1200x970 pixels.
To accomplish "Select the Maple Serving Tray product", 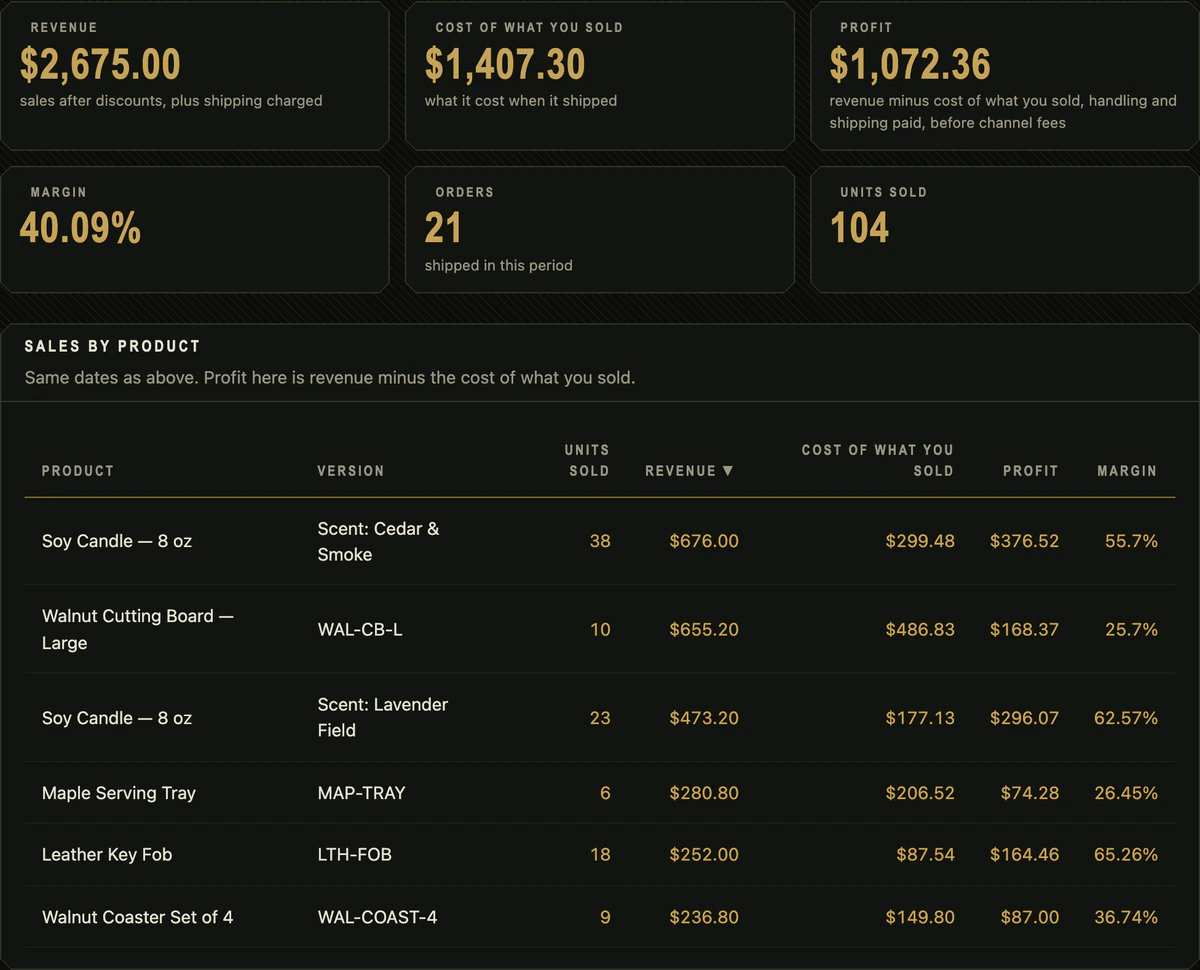I will tap(119, 793).
